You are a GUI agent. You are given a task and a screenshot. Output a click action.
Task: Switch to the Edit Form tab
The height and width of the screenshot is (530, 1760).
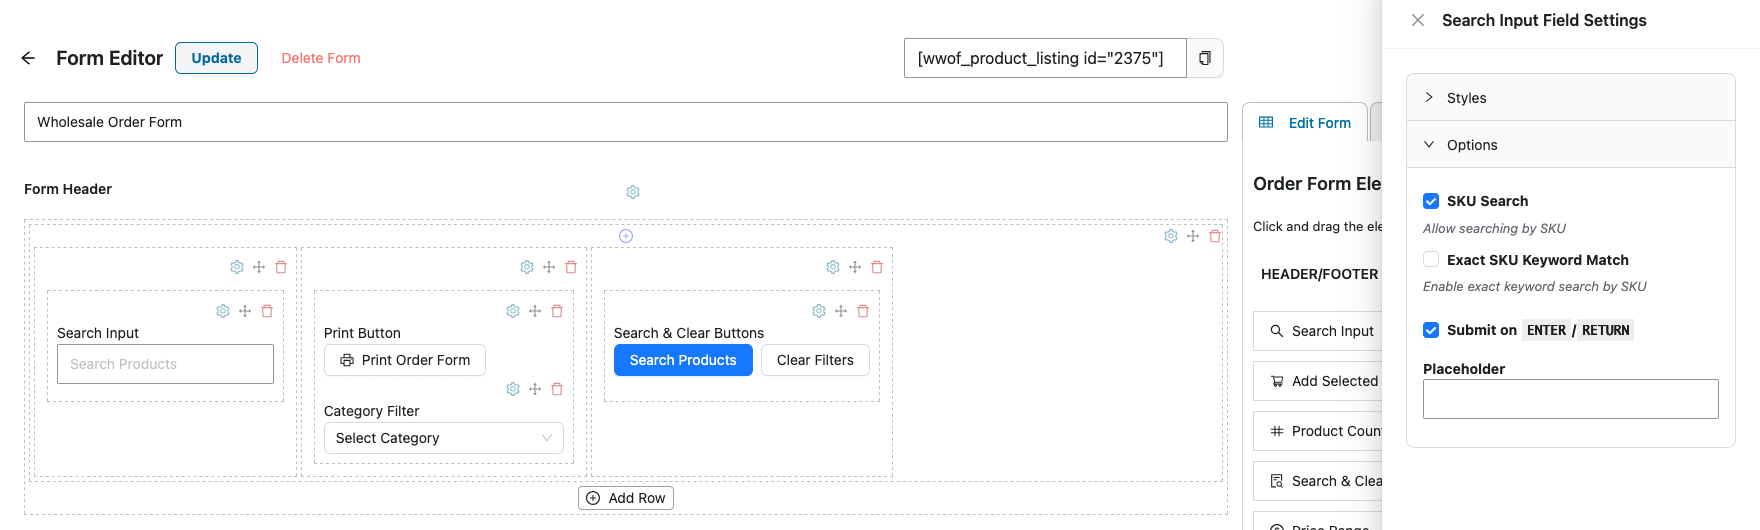click(x=1305, y=123)
